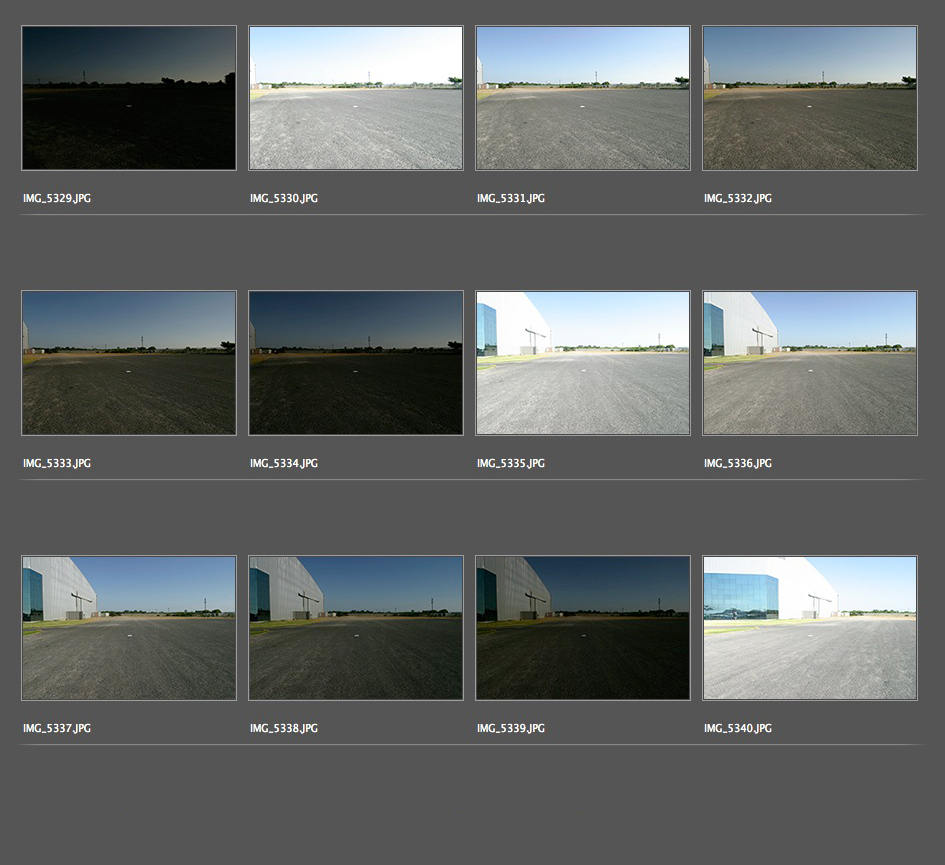Click the IMG_5337.JPG filename label
This screenshot has width=945, height=865.
tap(57, 729)
